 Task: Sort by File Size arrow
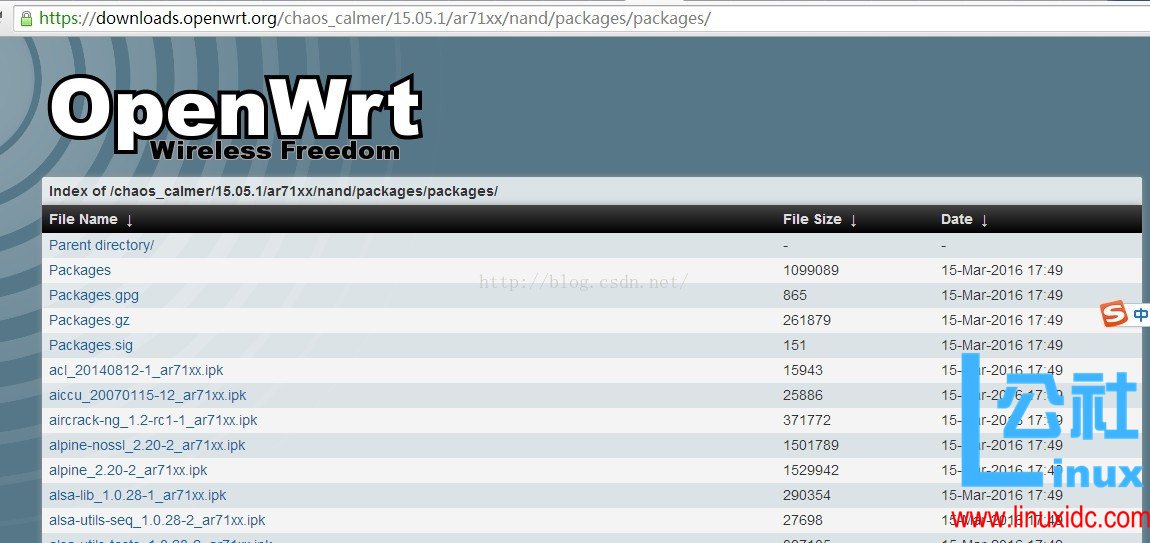pyautogui.click(x=854, y=220)
